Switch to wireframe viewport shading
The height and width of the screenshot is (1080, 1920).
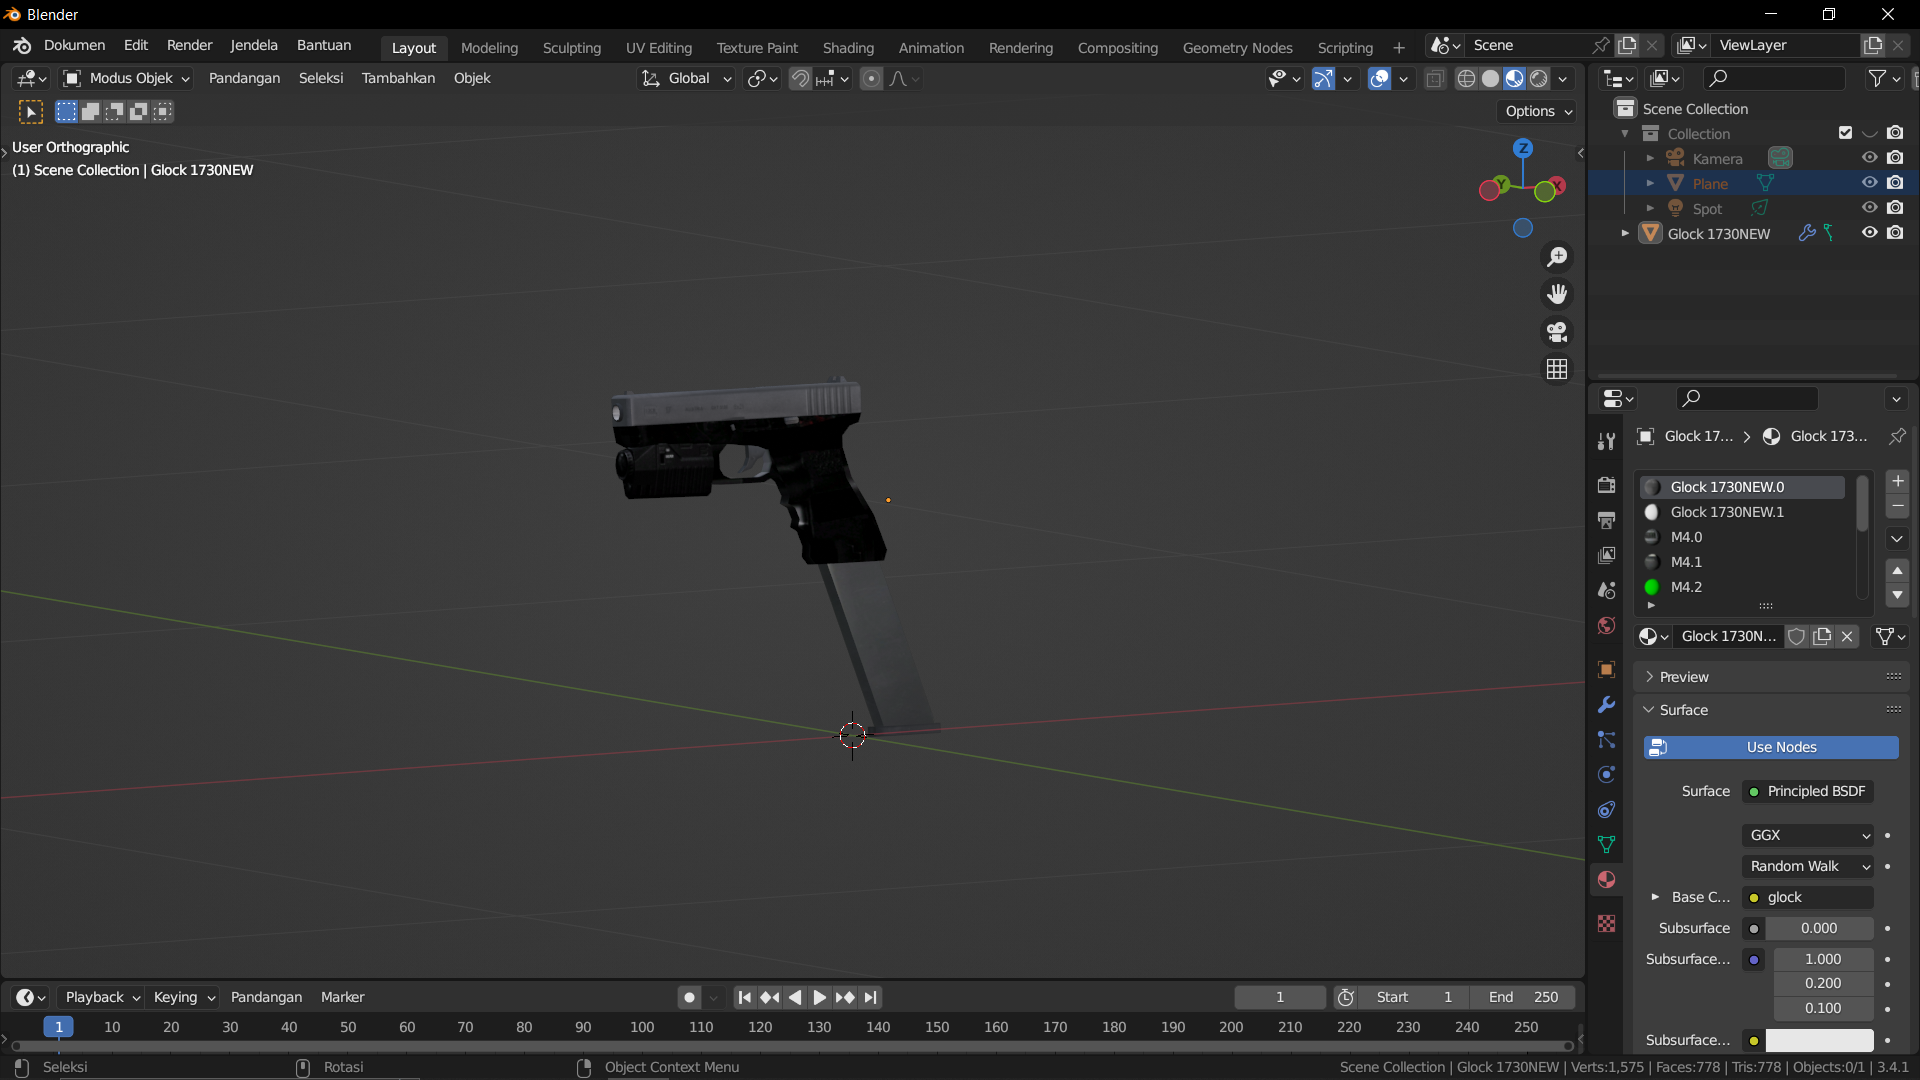point(1466,78)
